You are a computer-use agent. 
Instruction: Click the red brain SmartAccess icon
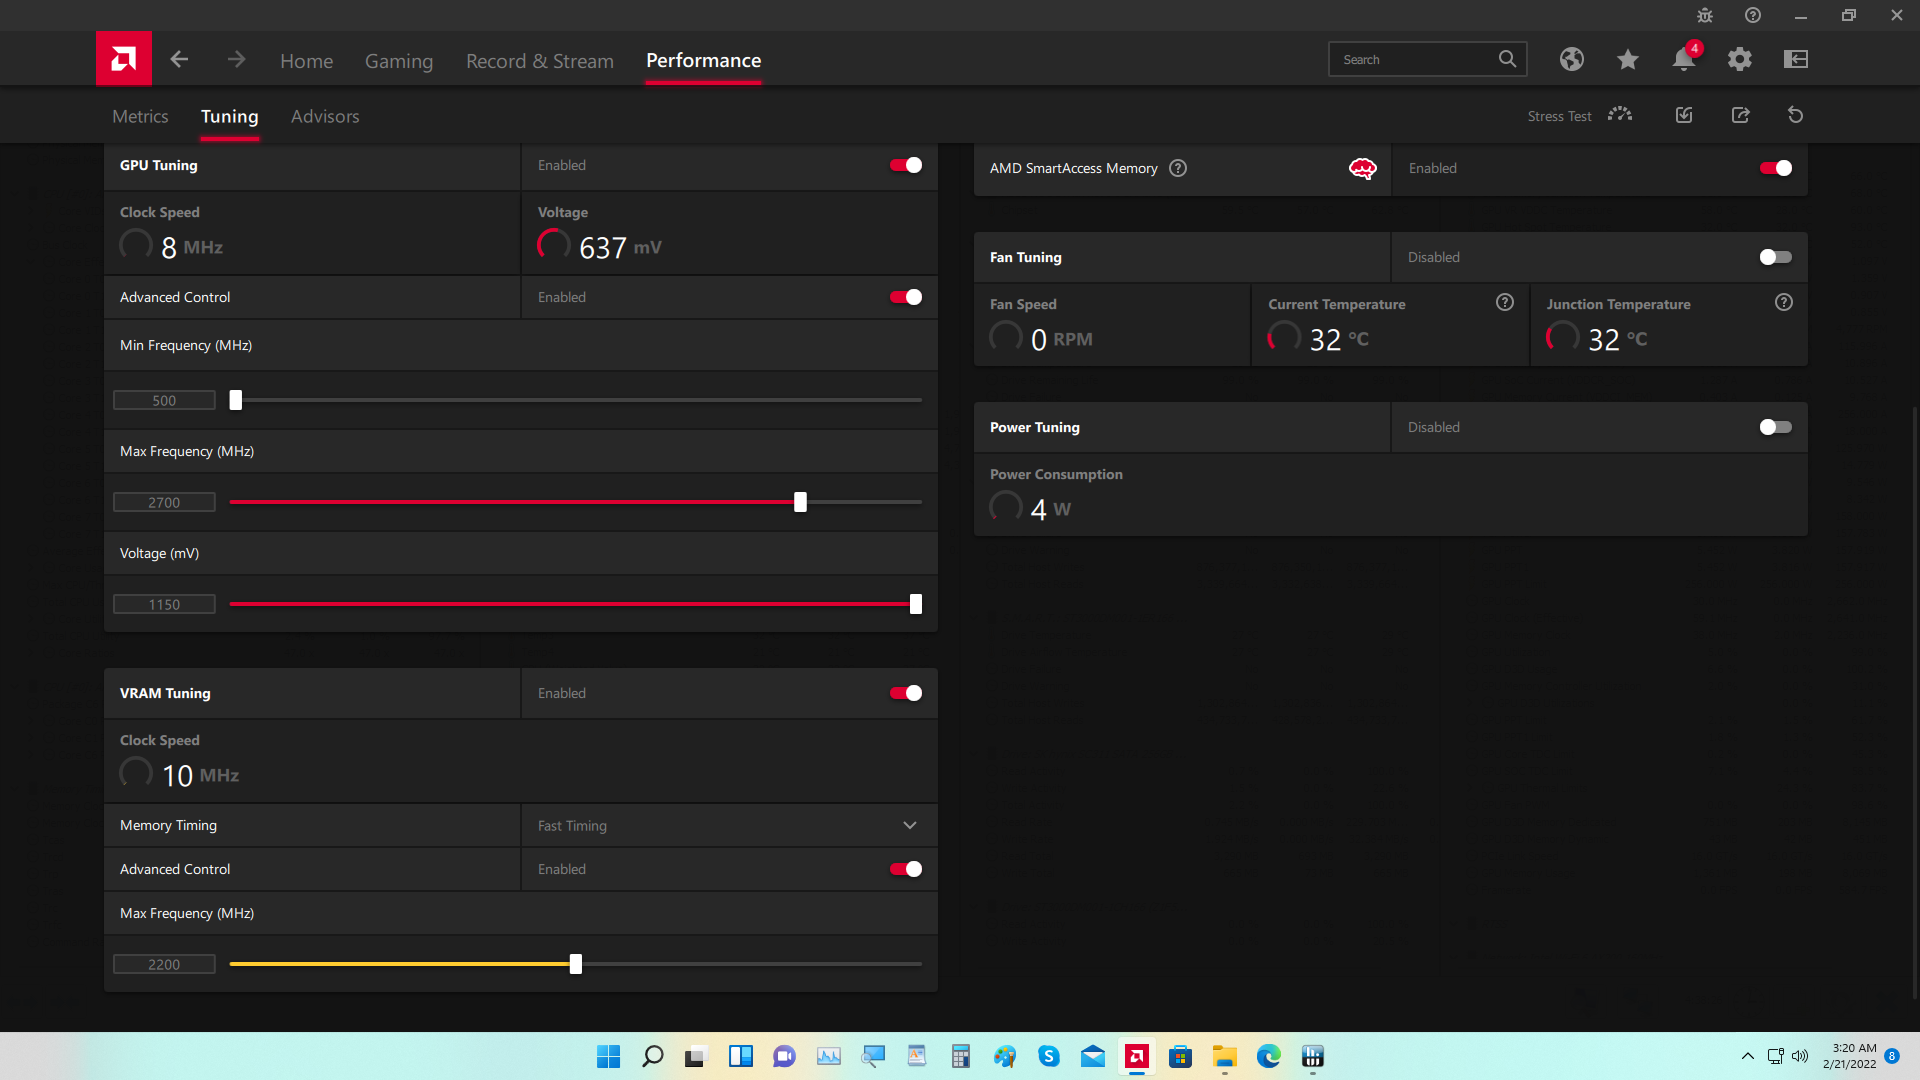[1363, 168]
